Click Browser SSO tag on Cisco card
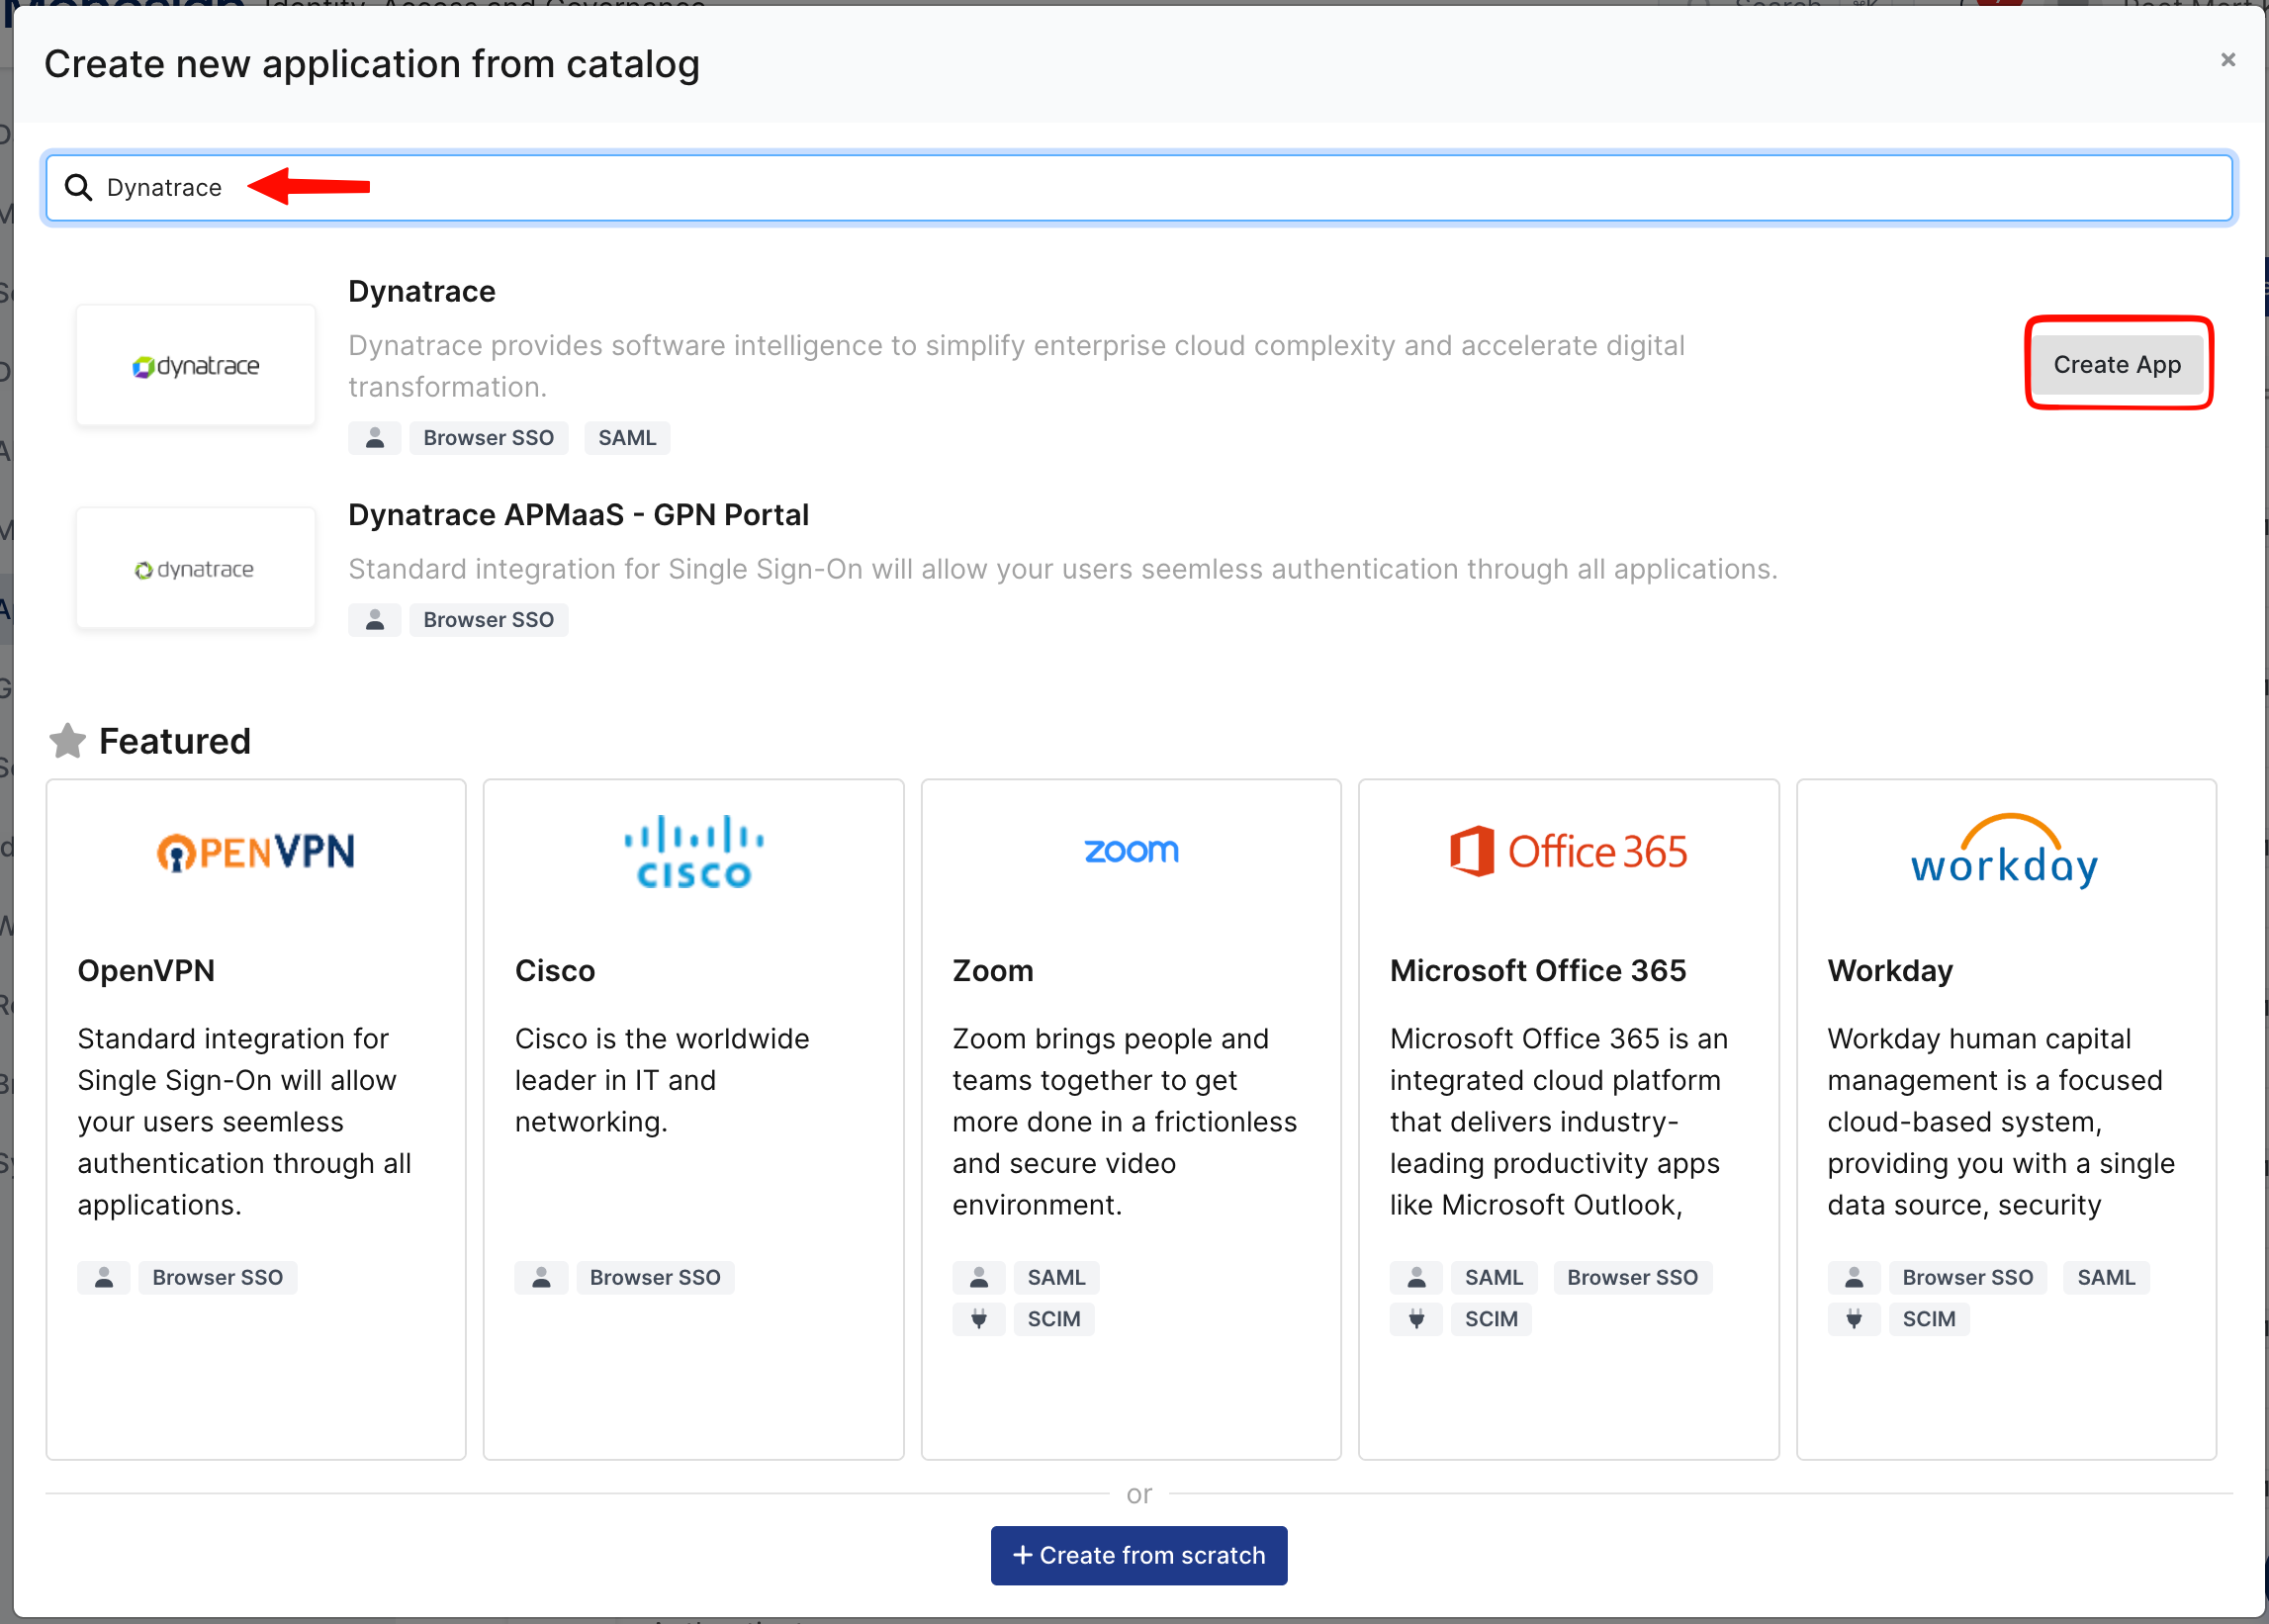This screenshot has height=1624, width=2269. pyautogui.click(x=655, y=1277)
